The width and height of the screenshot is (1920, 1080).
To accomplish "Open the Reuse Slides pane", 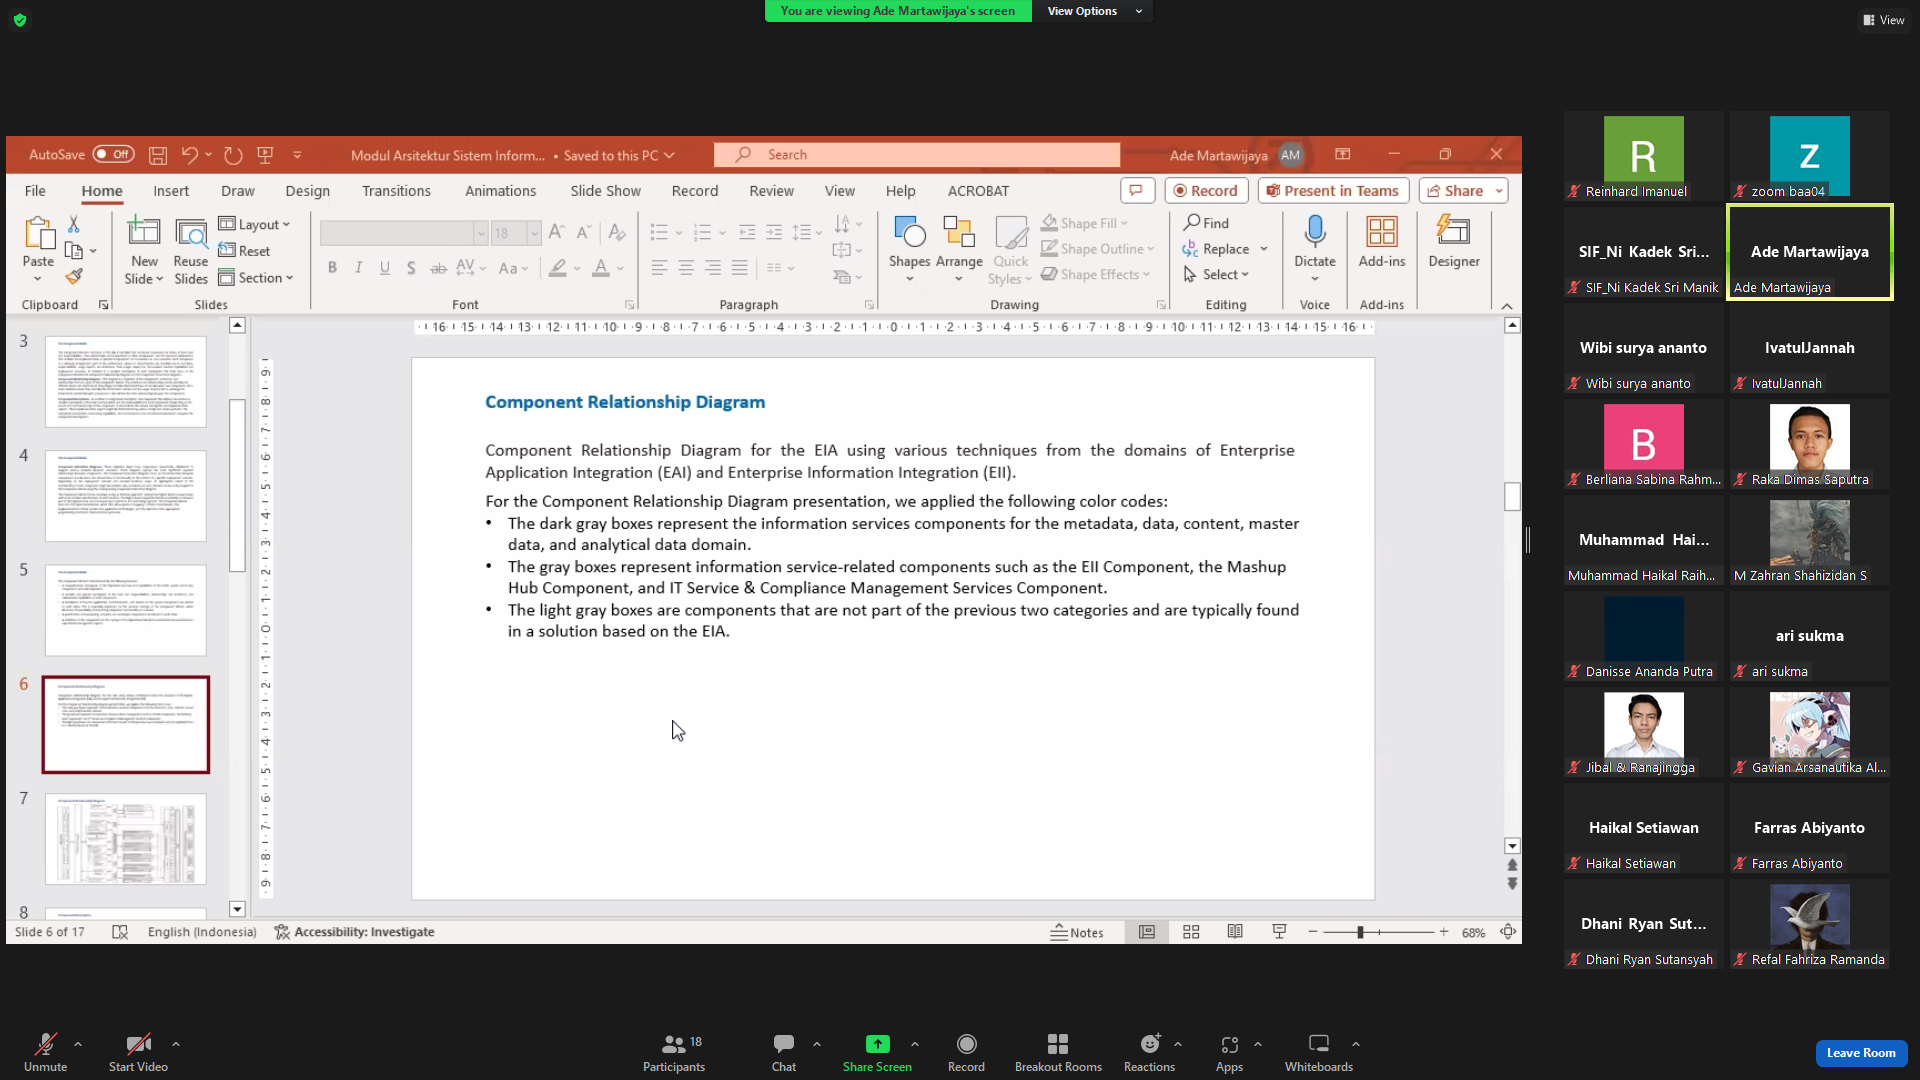I will click(x=190, y=251).
